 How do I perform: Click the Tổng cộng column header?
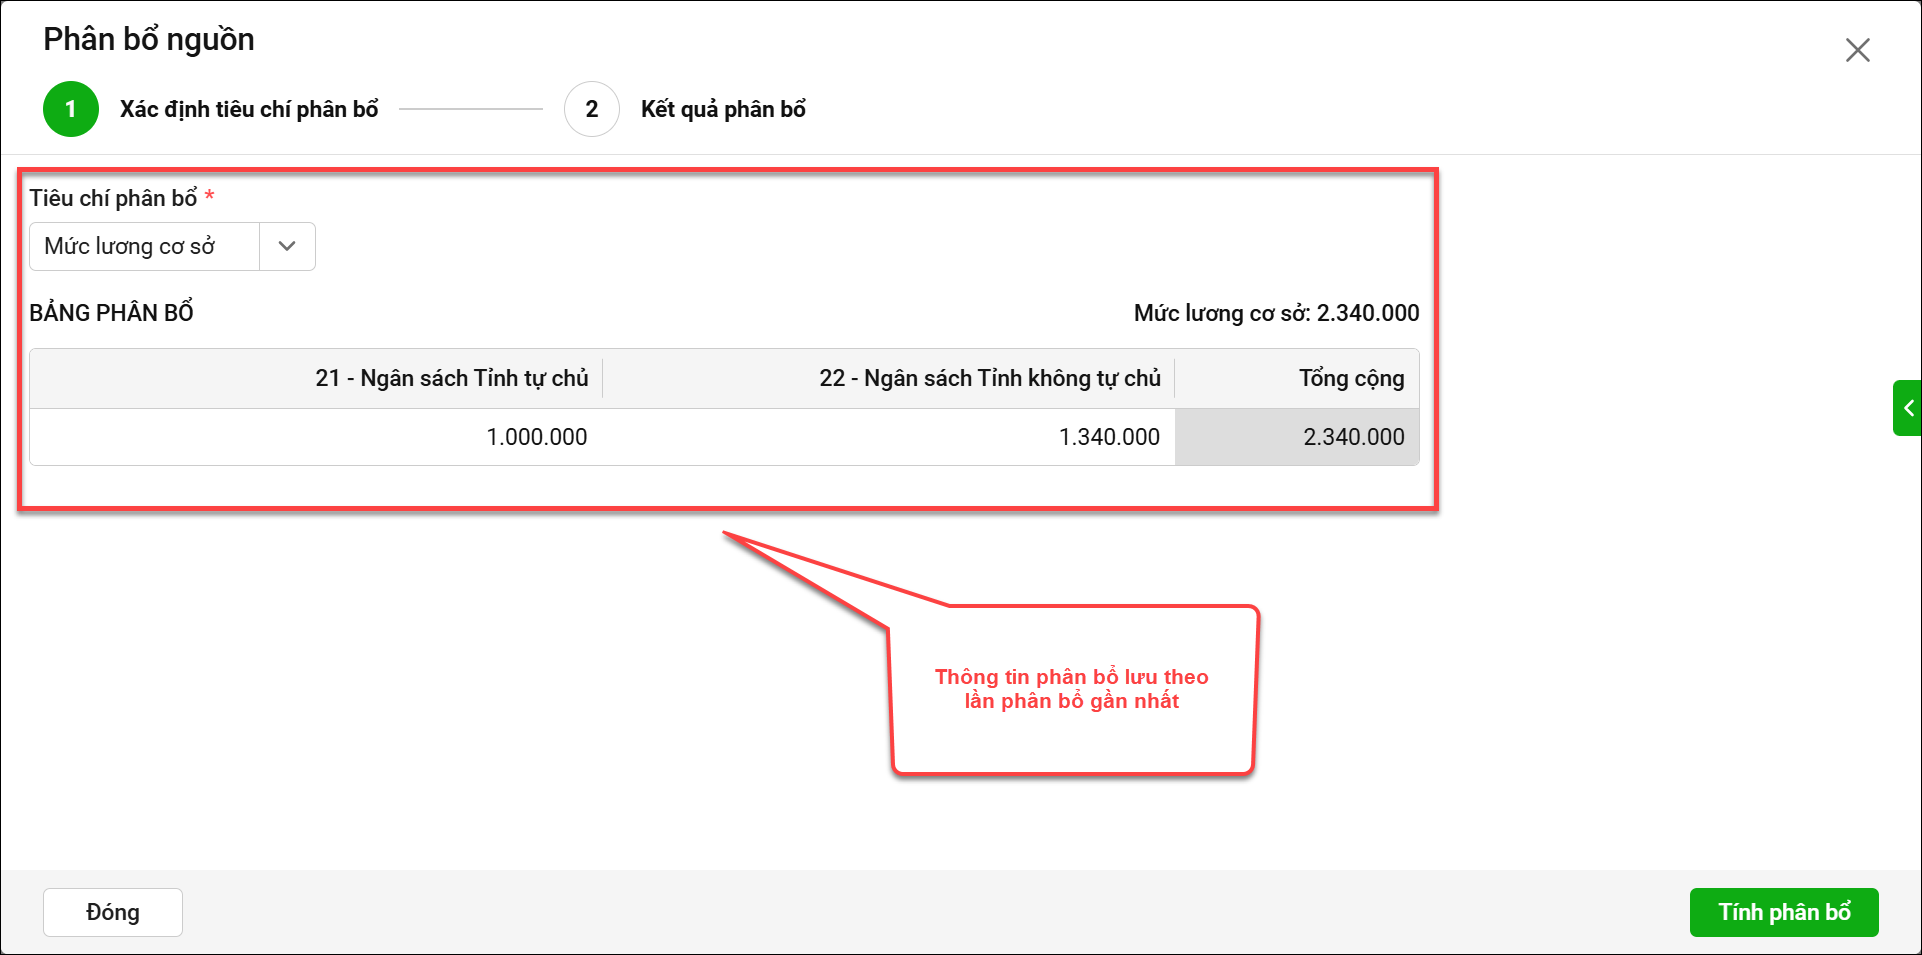(1351, 378)
